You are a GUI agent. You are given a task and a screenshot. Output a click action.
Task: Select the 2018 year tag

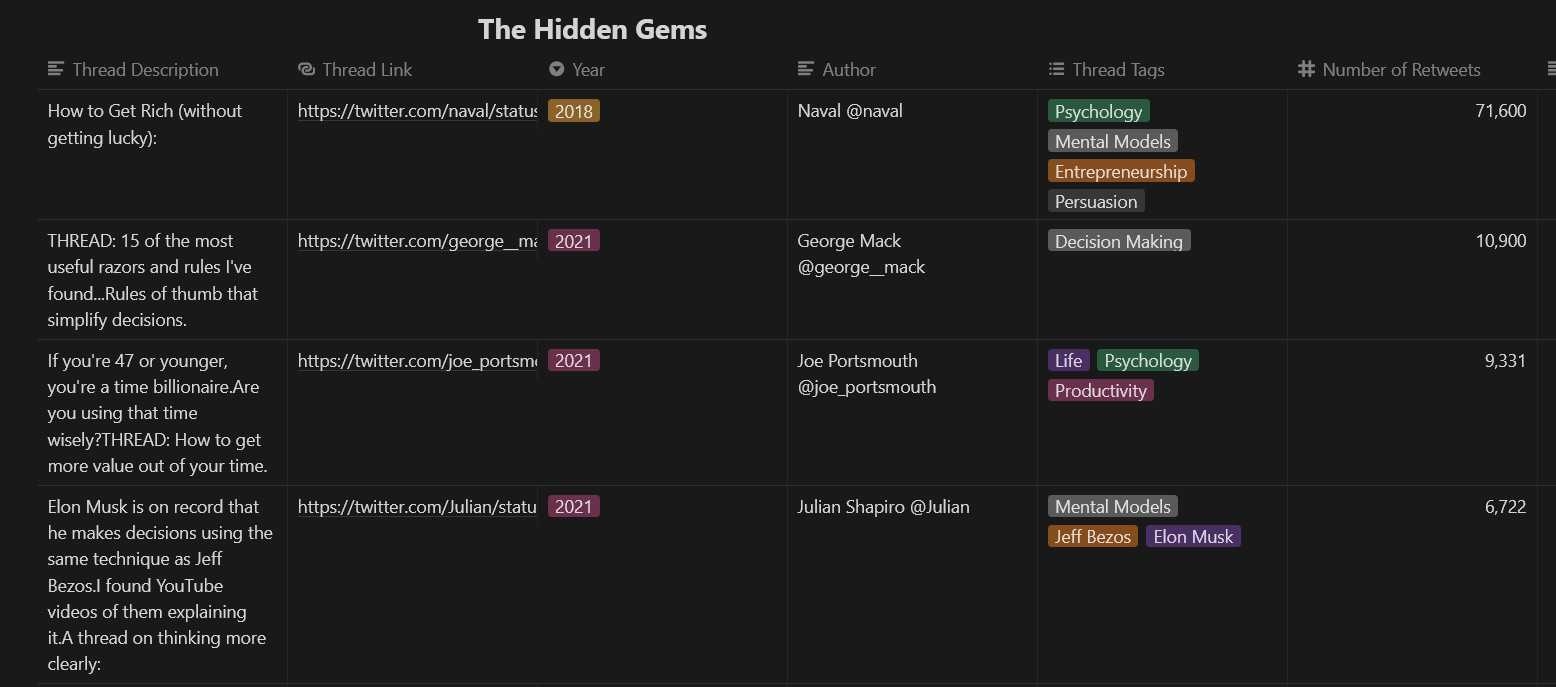(x=574, y=111)
